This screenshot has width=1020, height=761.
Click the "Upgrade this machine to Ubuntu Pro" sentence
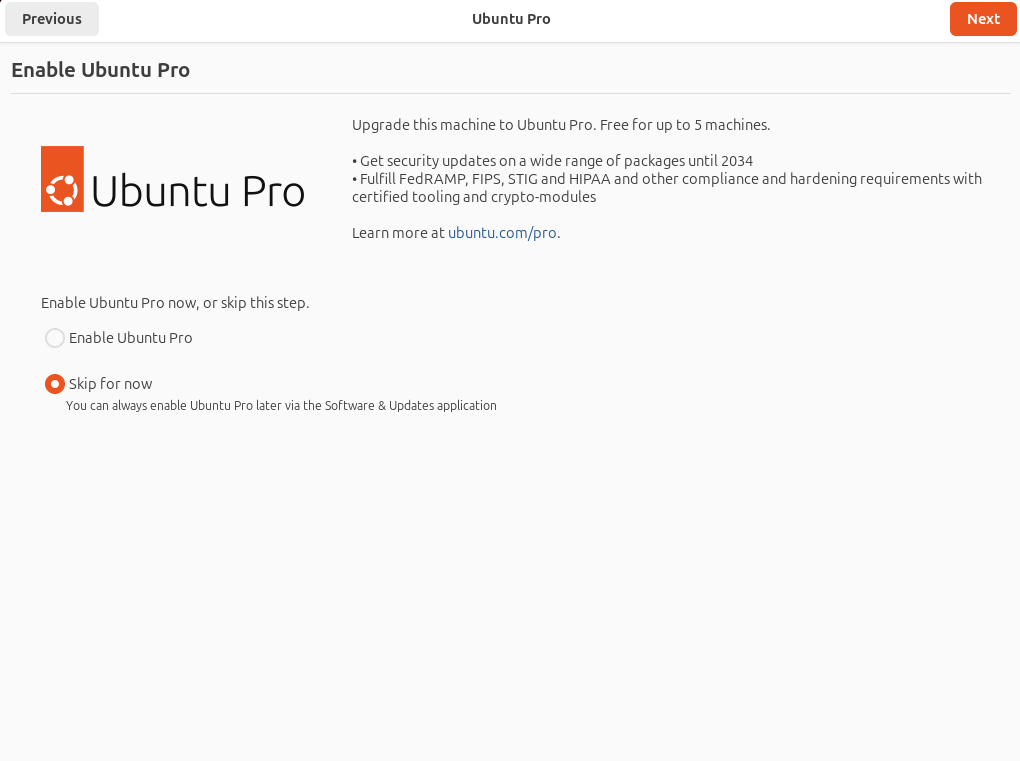(x=474, y=125)
